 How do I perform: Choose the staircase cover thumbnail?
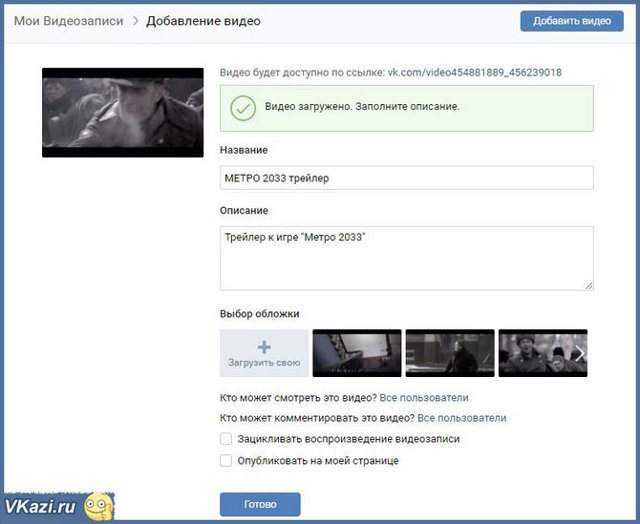click(357, 353)
